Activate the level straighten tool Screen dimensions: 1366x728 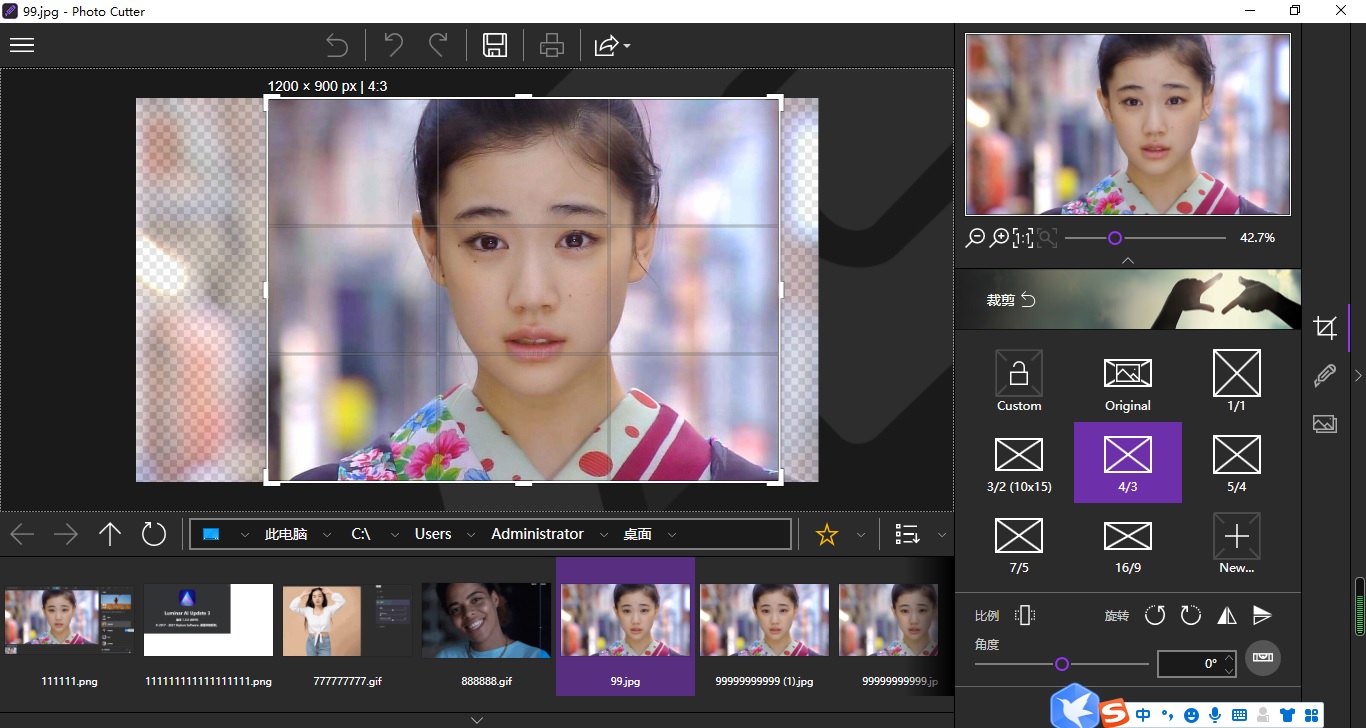1264,658
